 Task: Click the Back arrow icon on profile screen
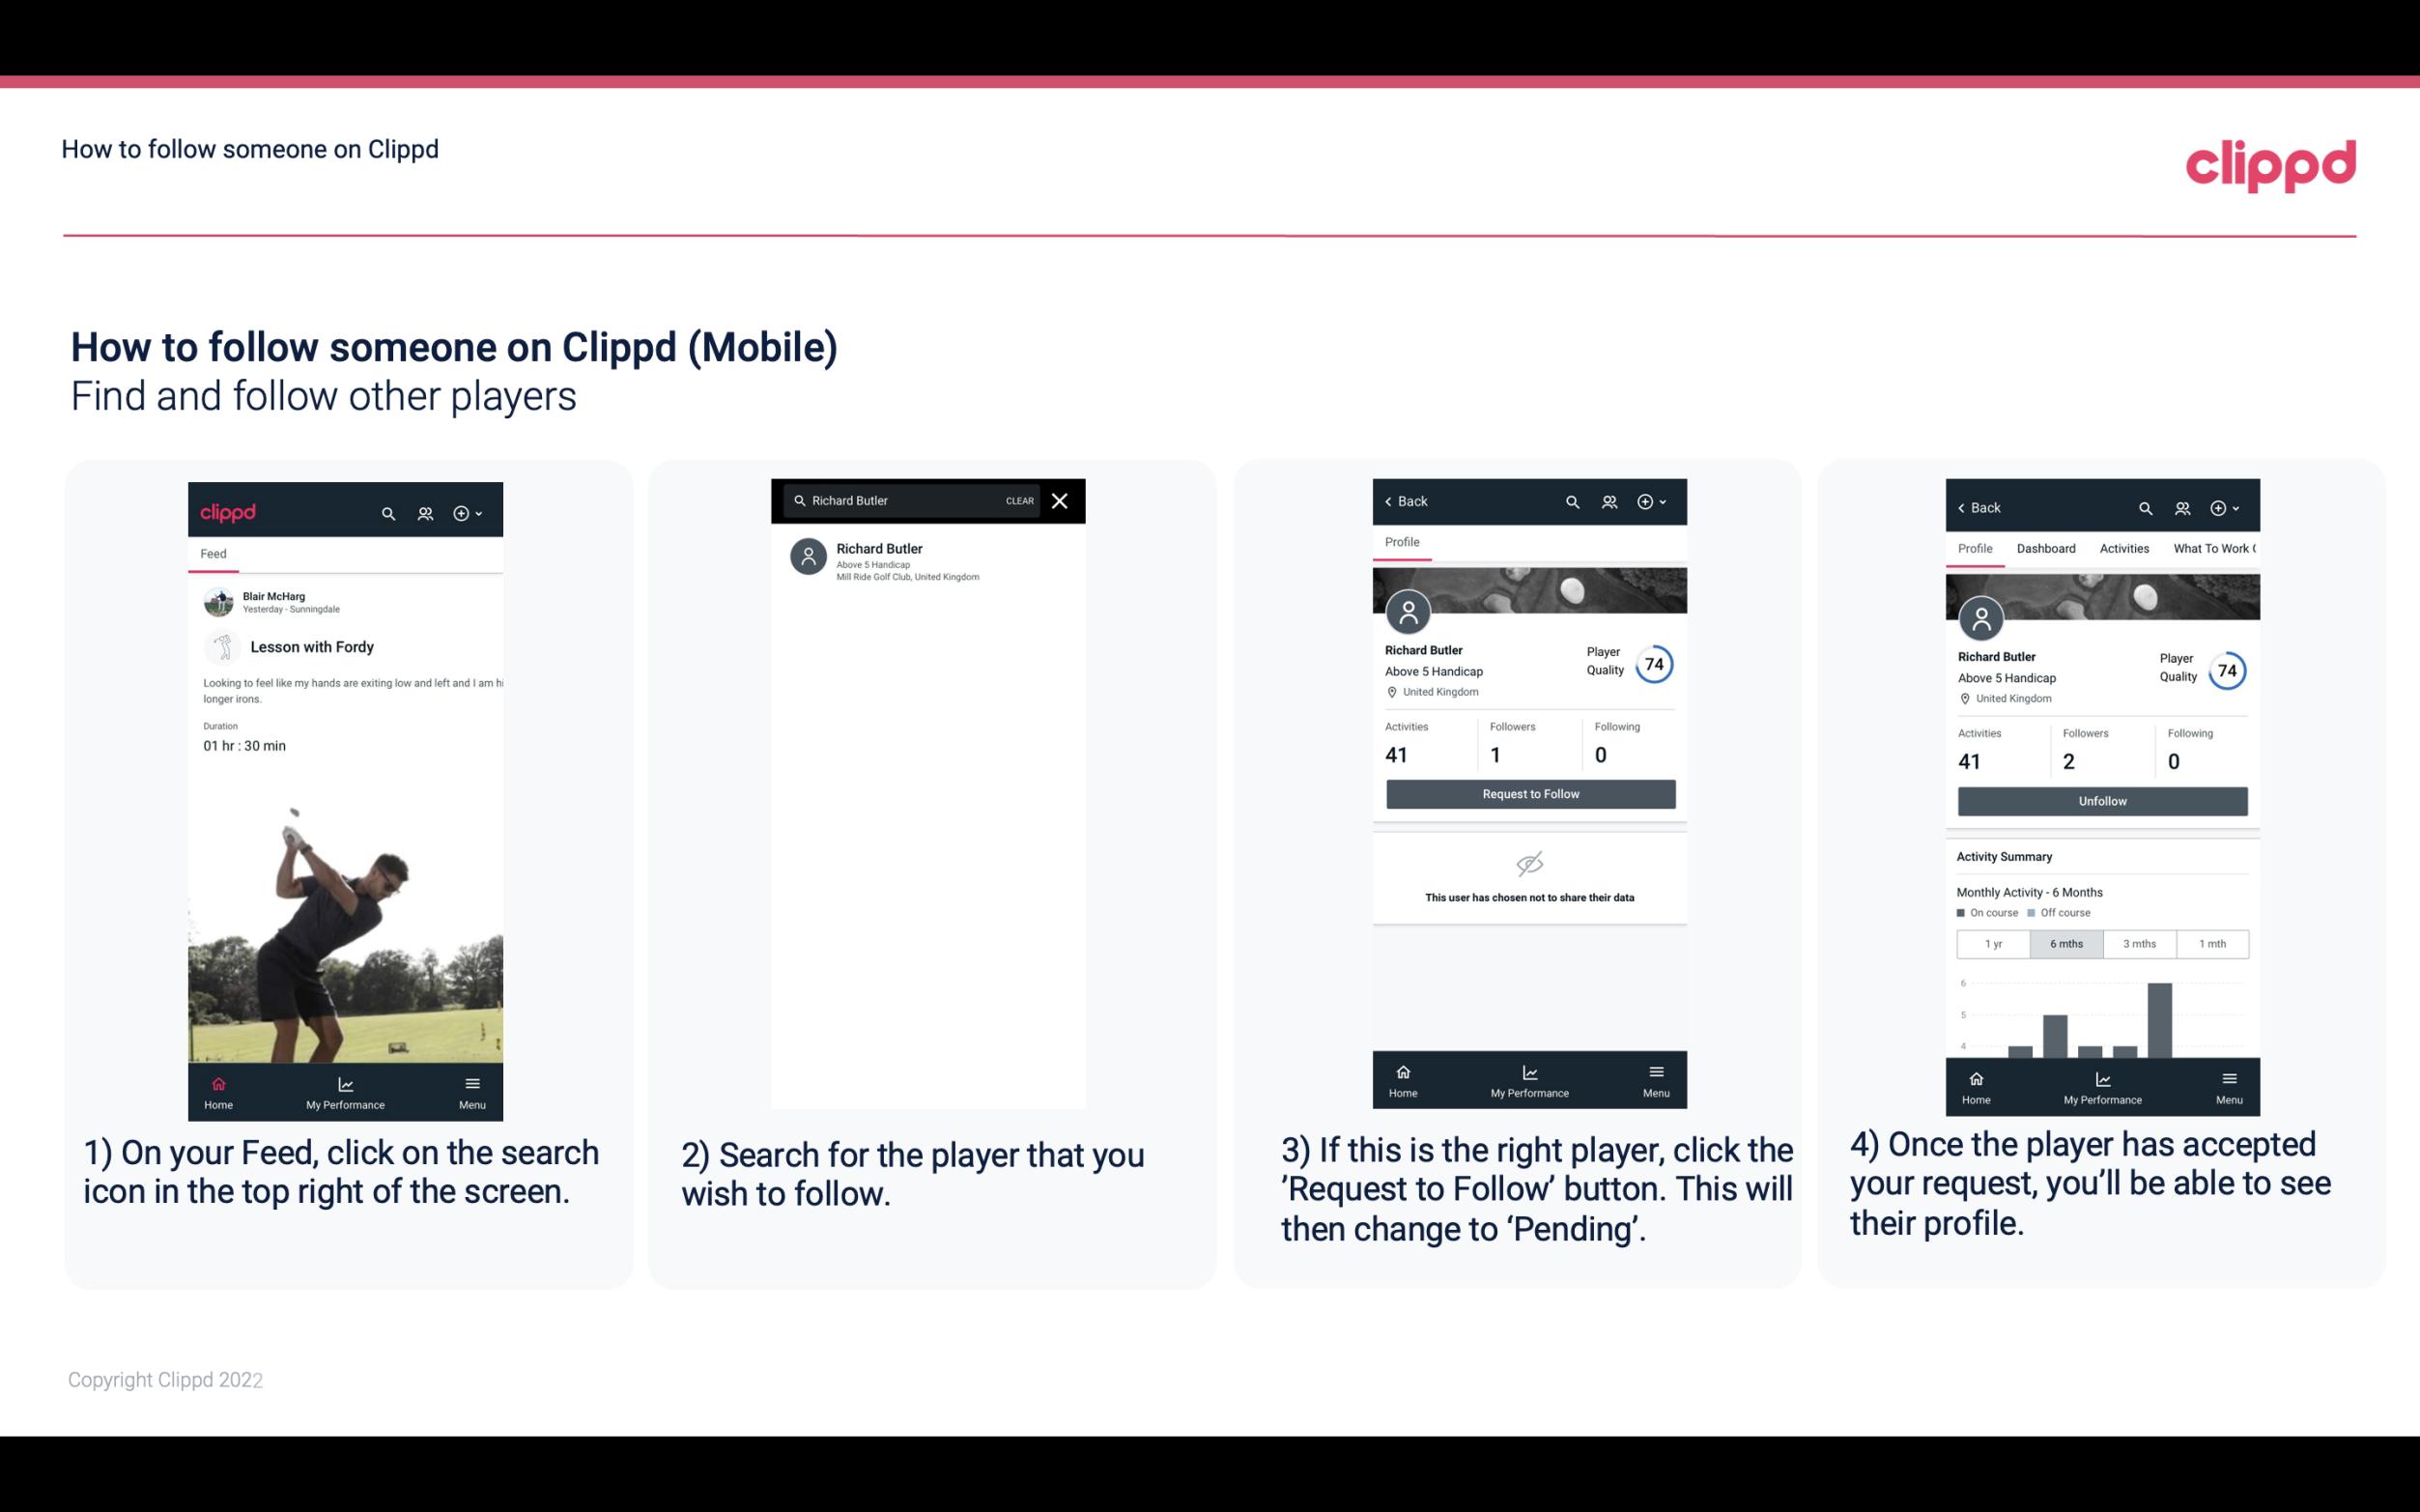click(x=1393, y=501)
